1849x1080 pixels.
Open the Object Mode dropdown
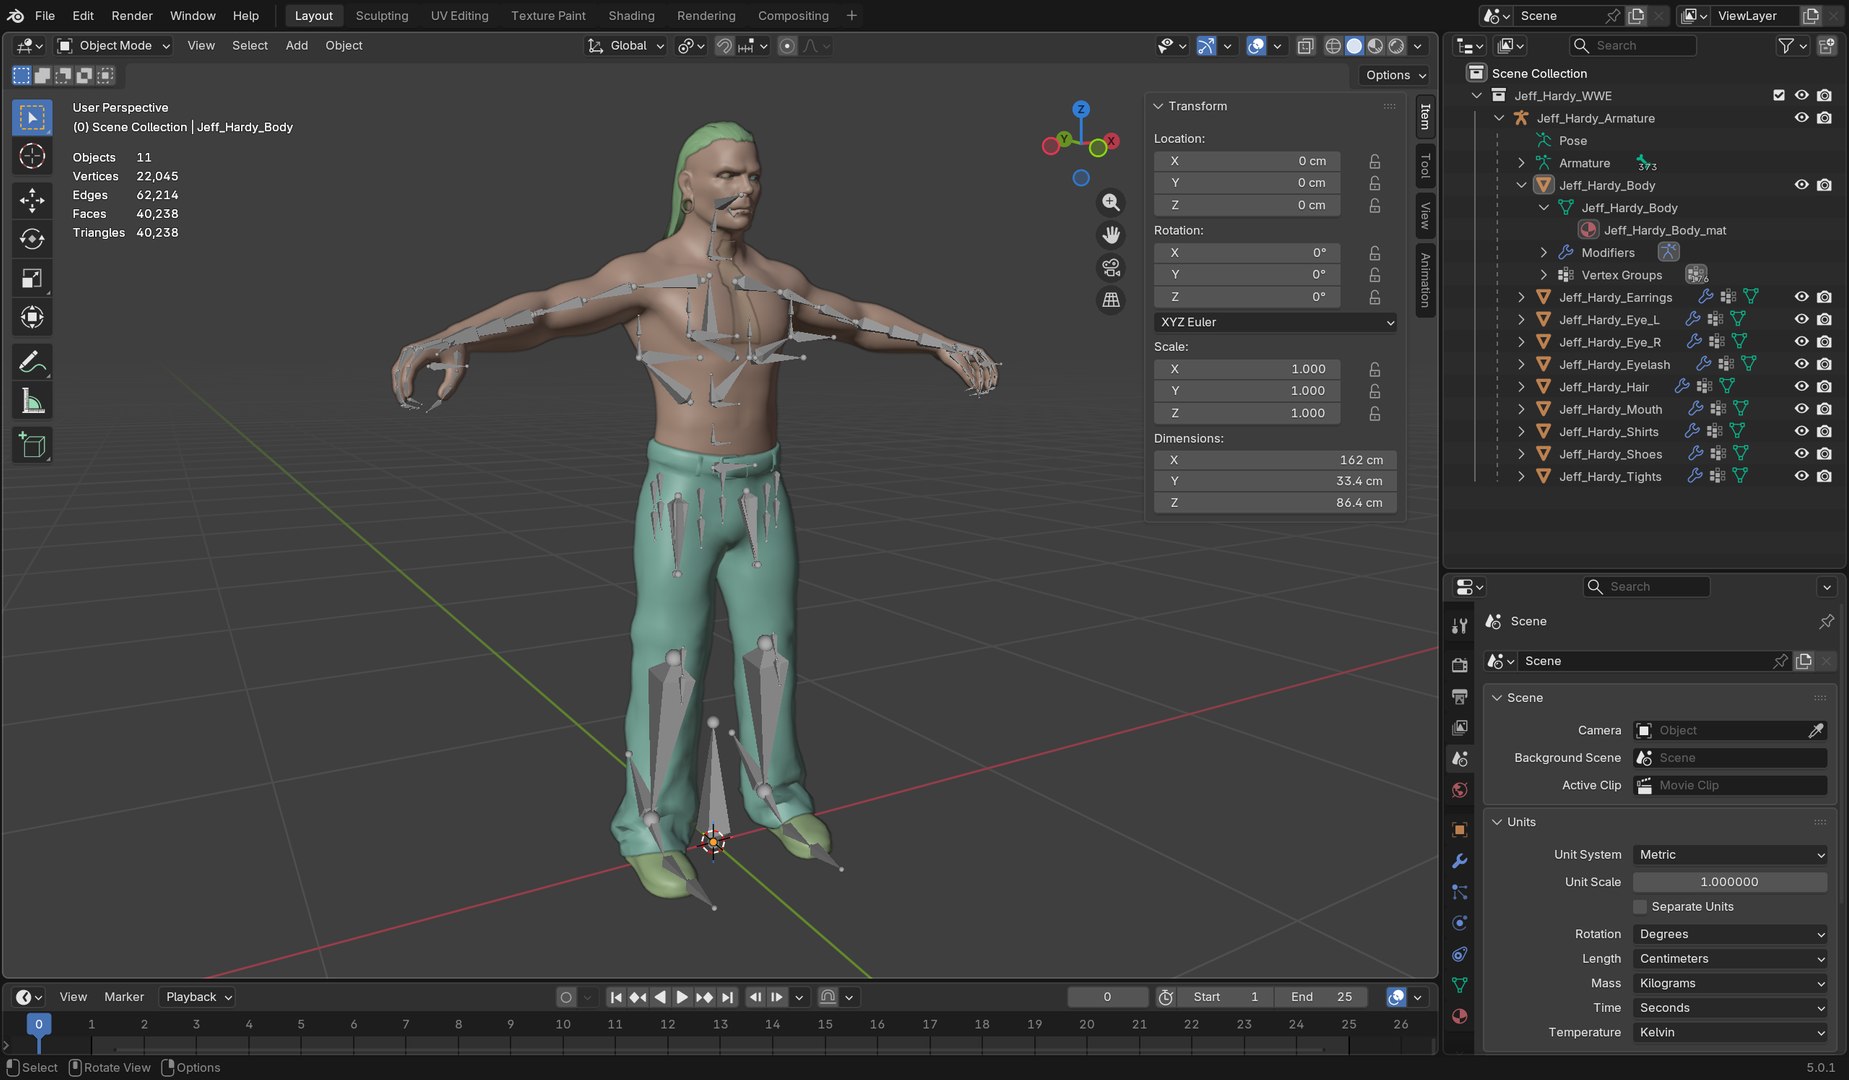tap(114, 45)
